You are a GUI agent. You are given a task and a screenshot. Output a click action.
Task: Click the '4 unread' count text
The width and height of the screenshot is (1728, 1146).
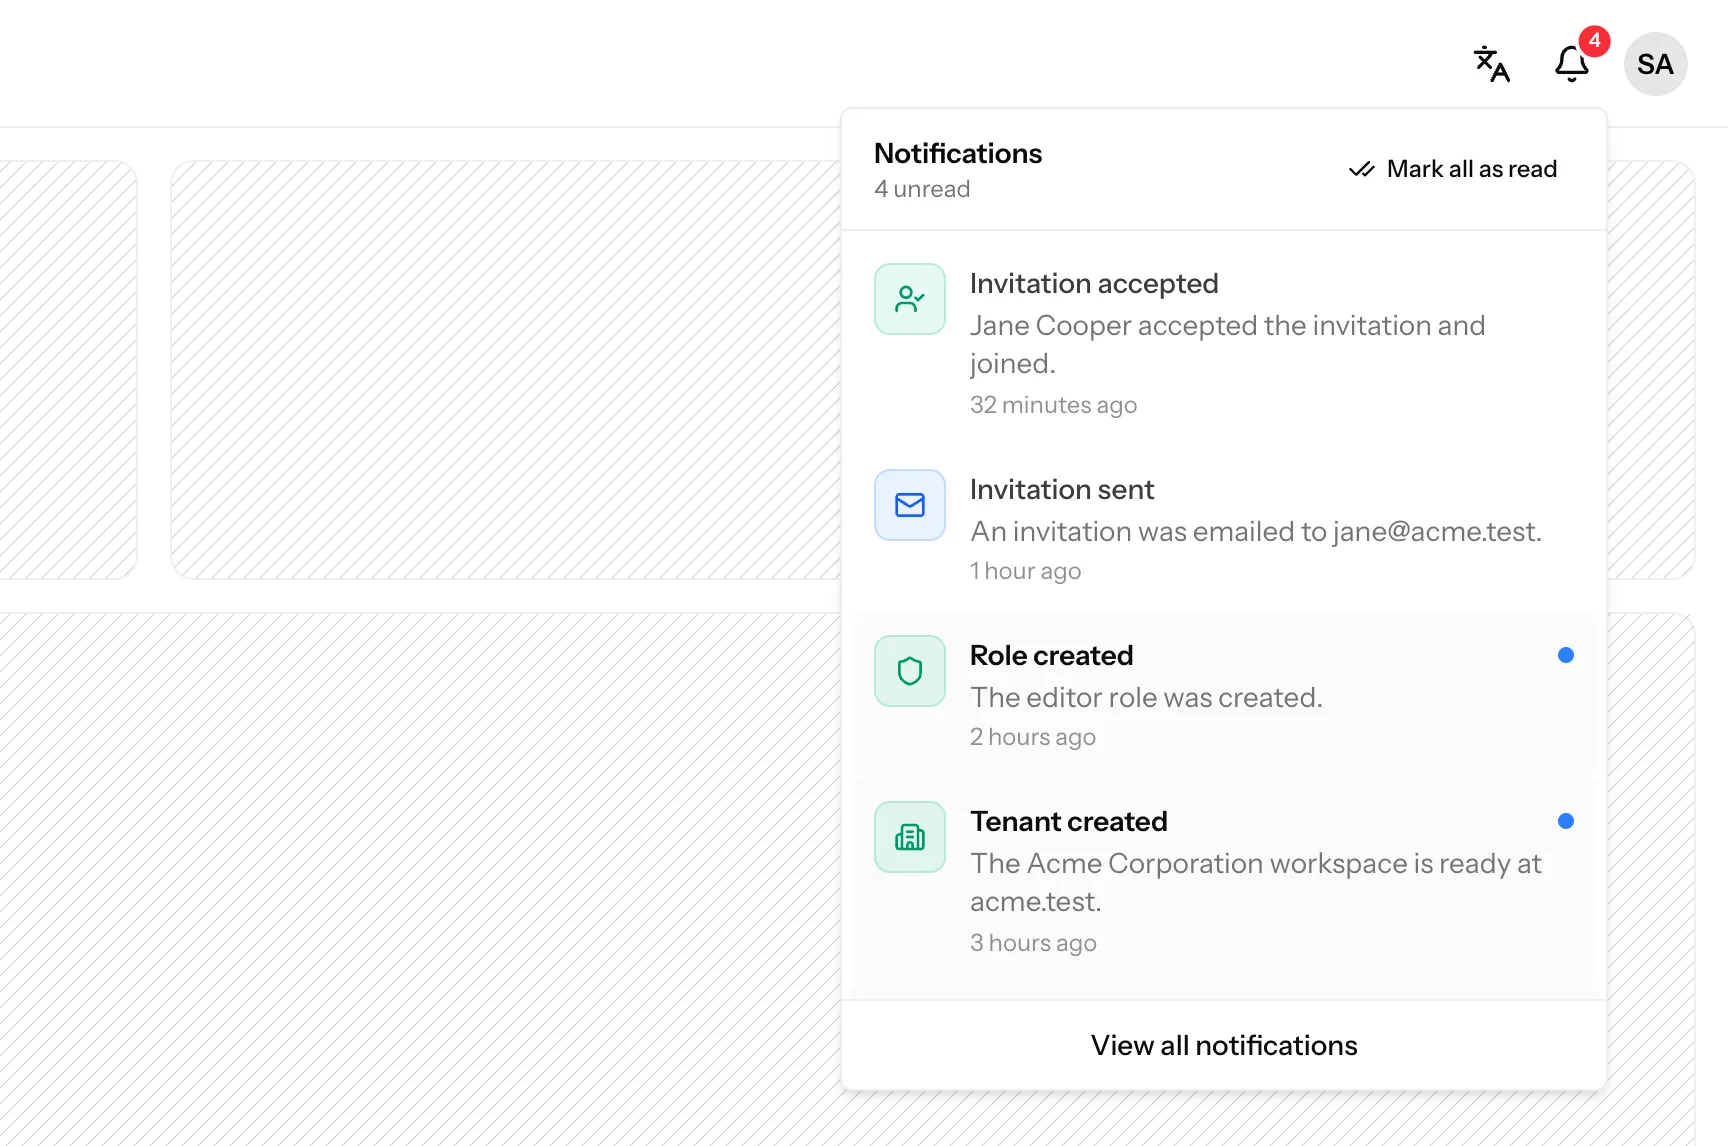click(x=922, y=189)
